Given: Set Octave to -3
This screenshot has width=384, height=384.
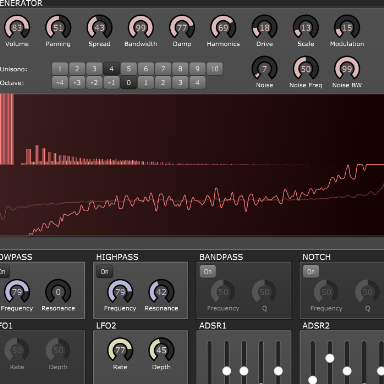Looking at the screenshot, I should (77, 83).
